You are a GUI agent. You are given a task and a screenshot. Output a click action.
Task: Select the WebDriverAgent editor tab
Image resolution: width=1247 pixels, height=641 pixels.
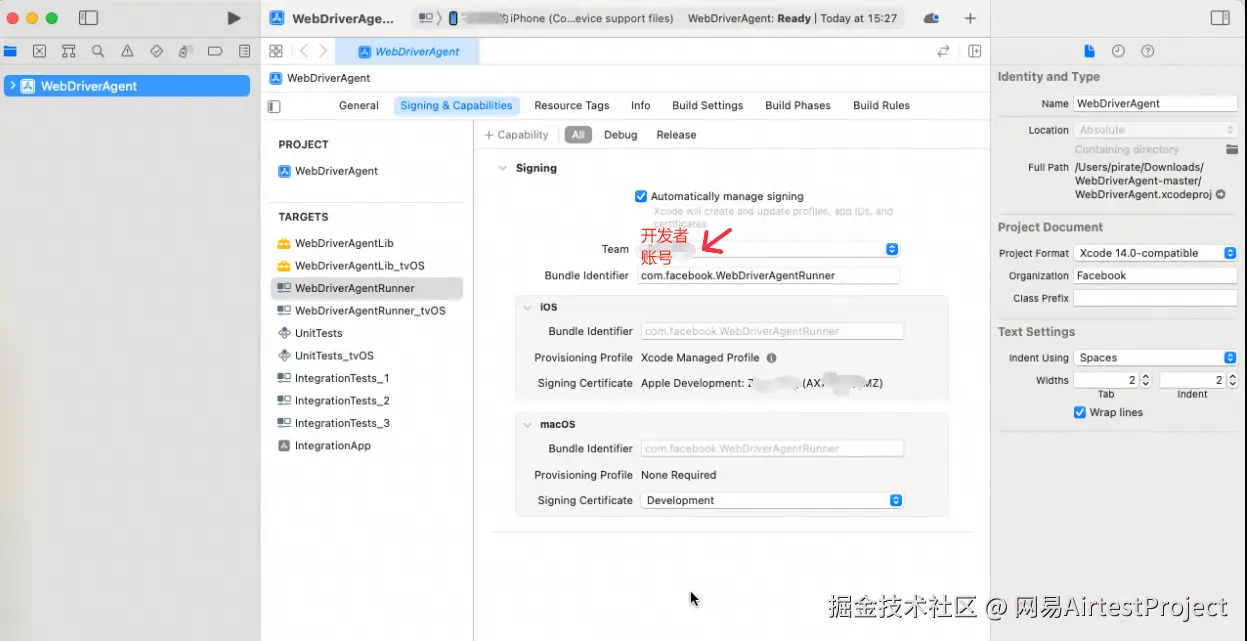407,51
